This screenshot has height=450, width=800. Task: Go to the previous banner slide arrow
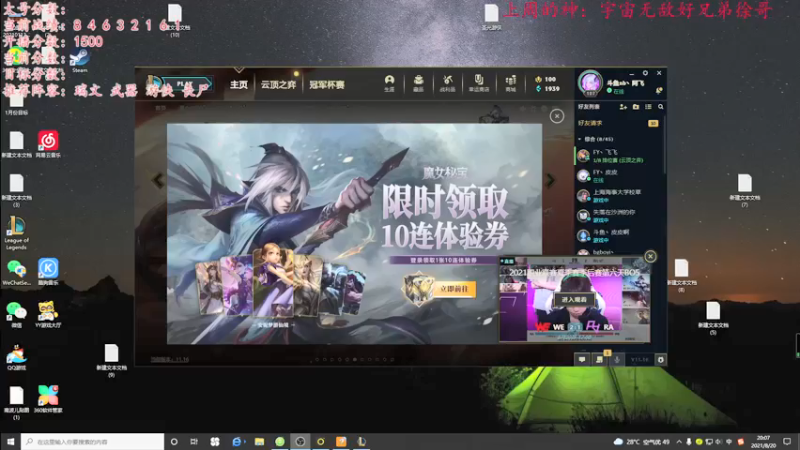click(x=158, y=180)
